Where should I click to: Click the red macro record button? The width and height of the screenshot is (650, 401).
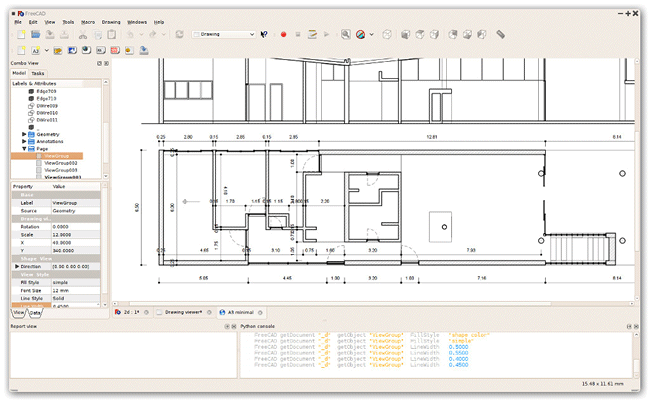pos(284,34)
